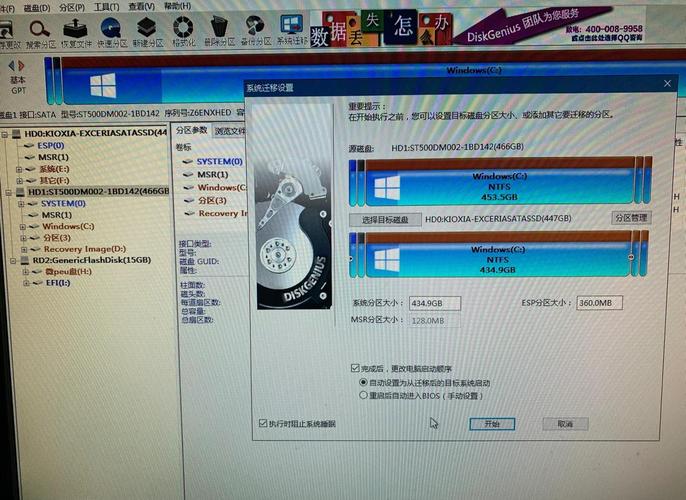
Task: Switch to the 浏览文件 tab
Action: tap(229, 131)
